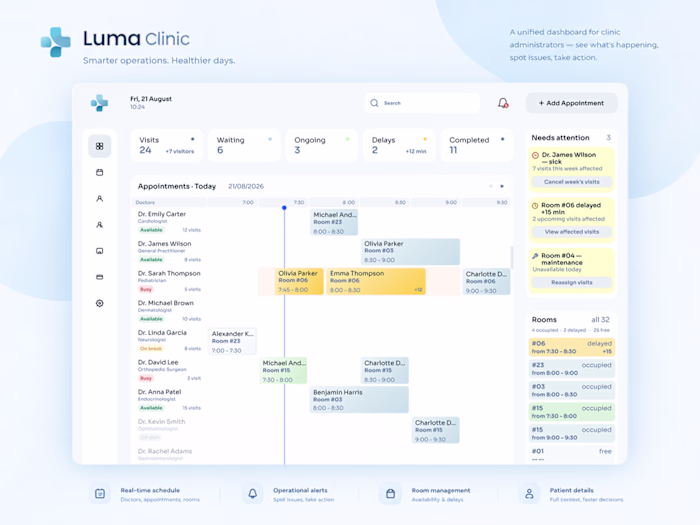700x525 pixels.
Task: Click the Search input field
Action: [x=422, y=103]
